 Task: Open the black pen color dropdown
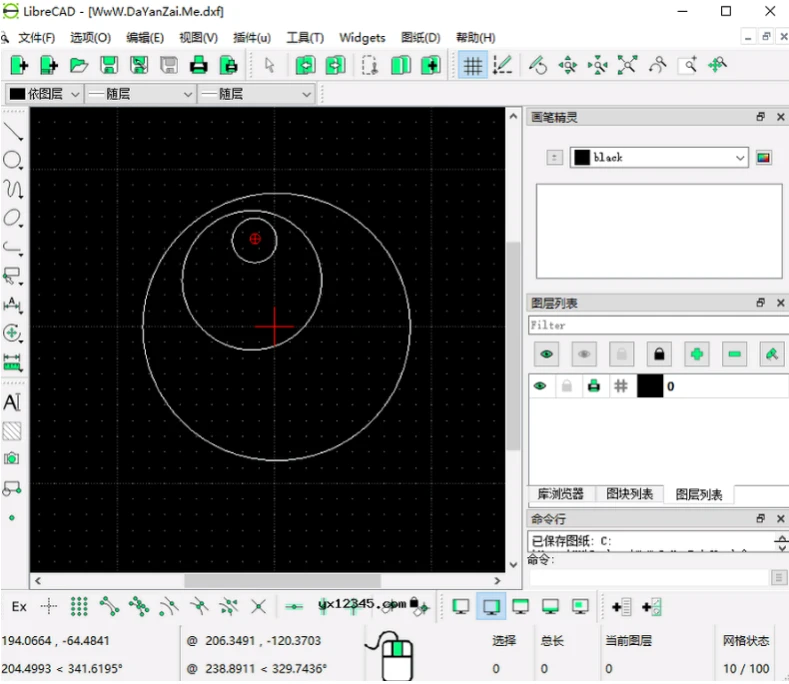(x=658, y=157)
